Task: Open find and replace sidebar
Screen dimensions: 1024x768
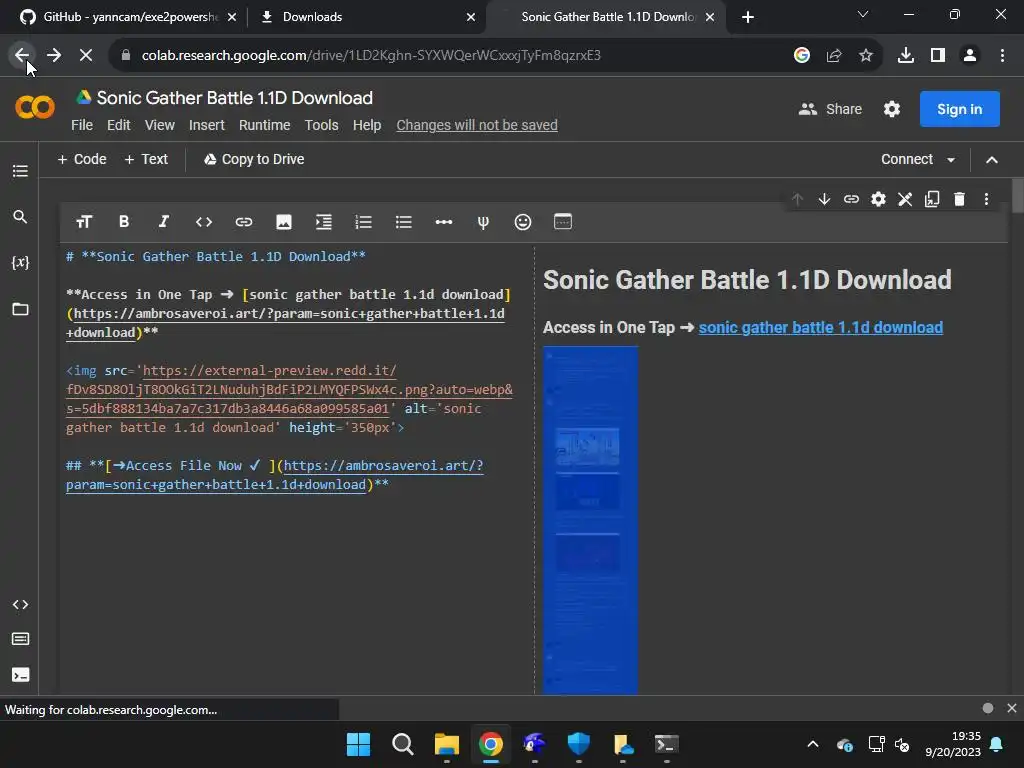Action: [x=20, y=217]
